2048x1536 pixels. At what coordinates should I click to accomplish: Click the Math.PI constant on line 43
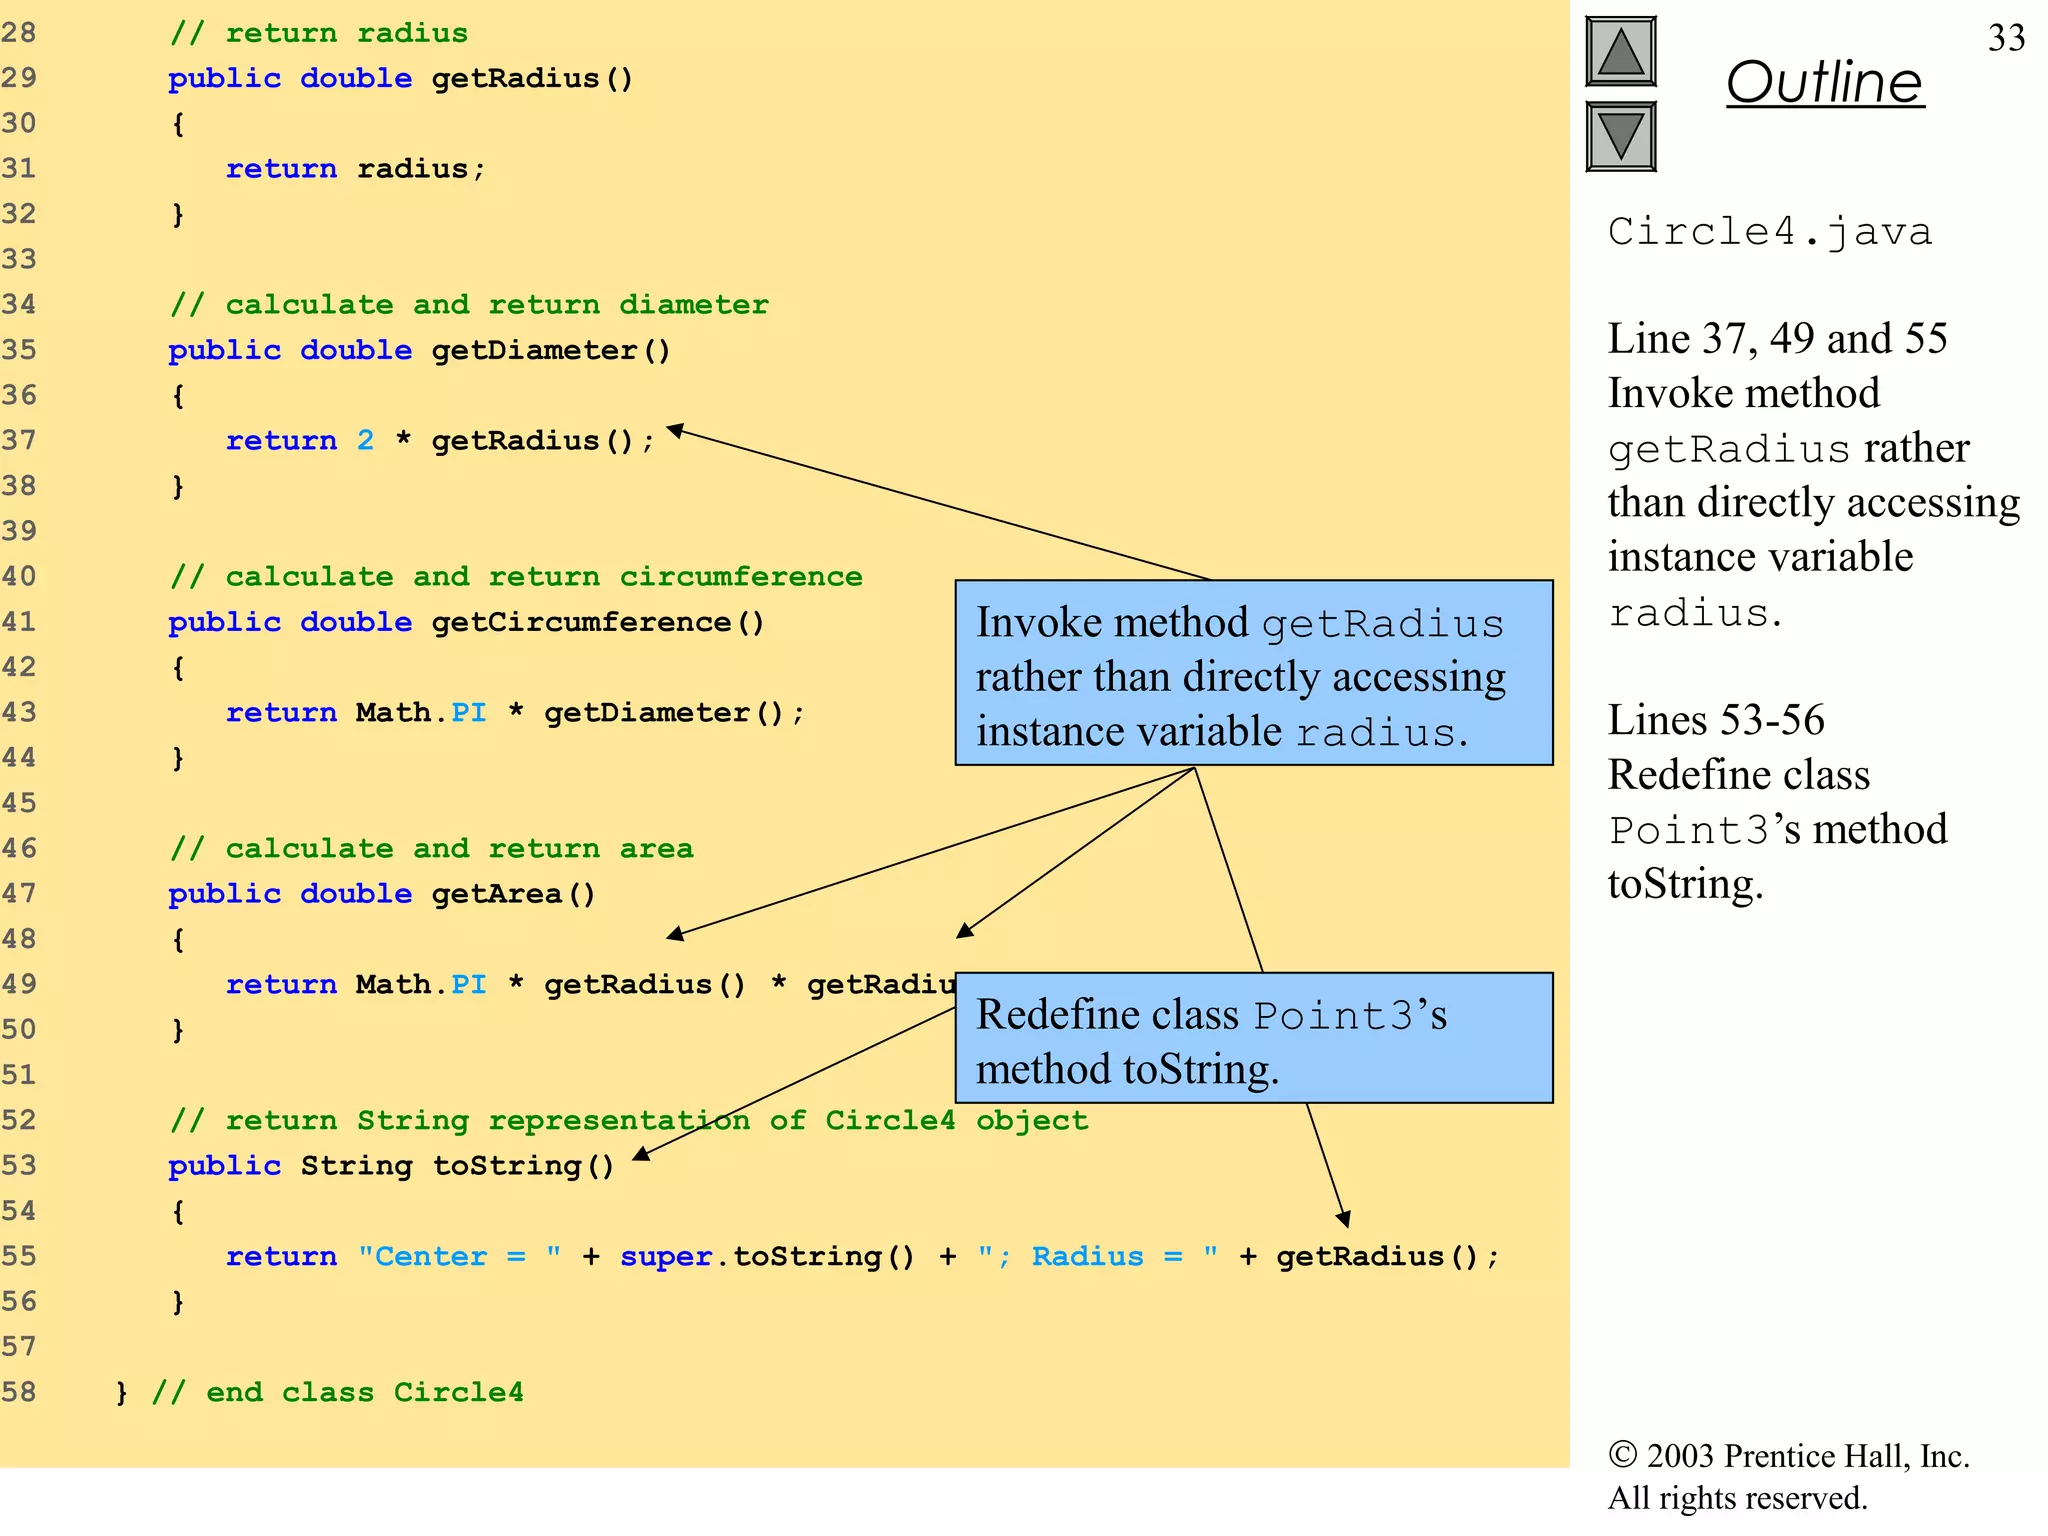click(421, 713)
